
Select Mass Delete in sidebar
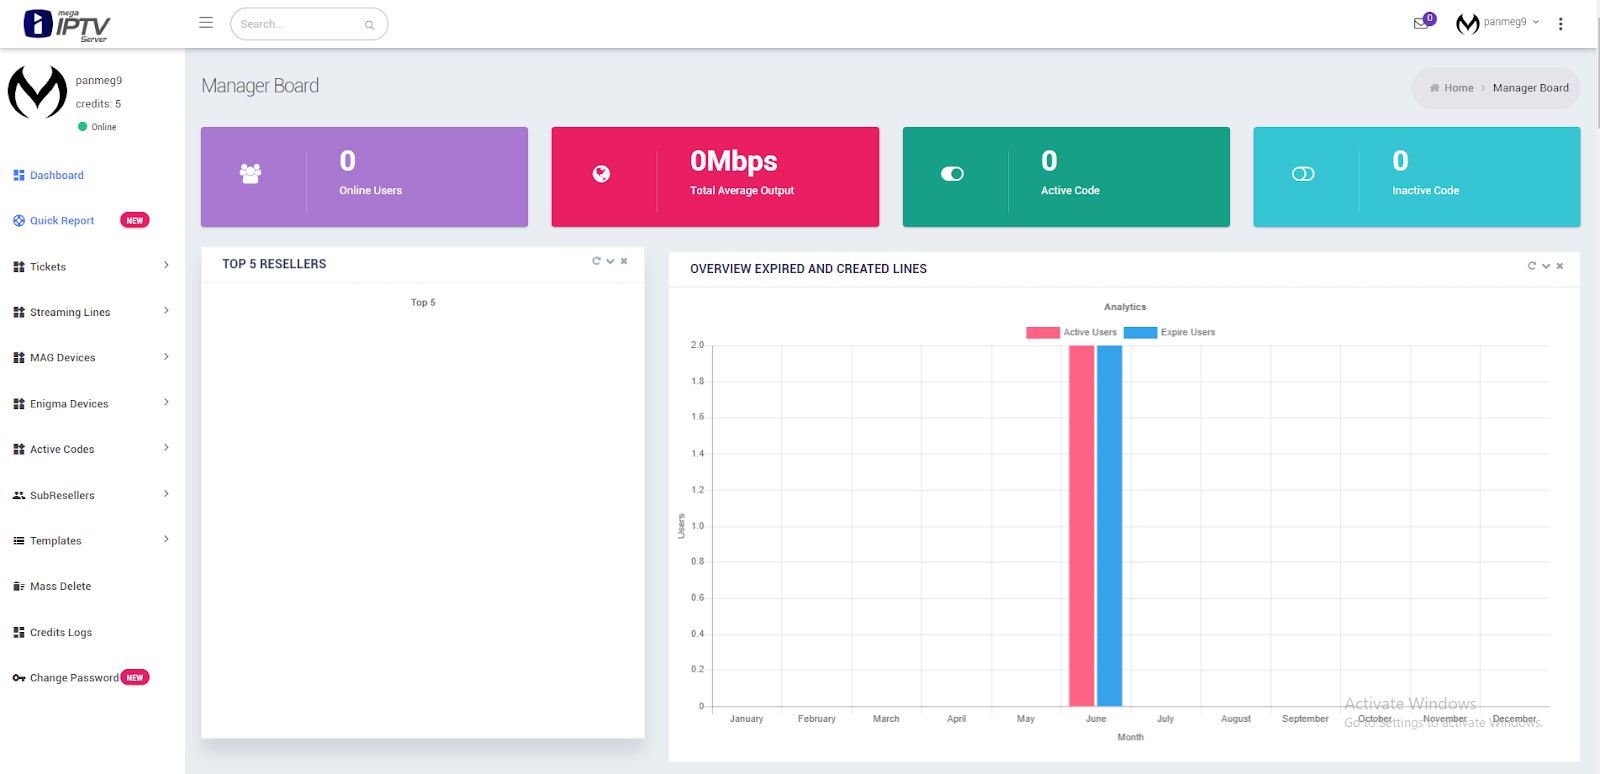pos(60,586)
